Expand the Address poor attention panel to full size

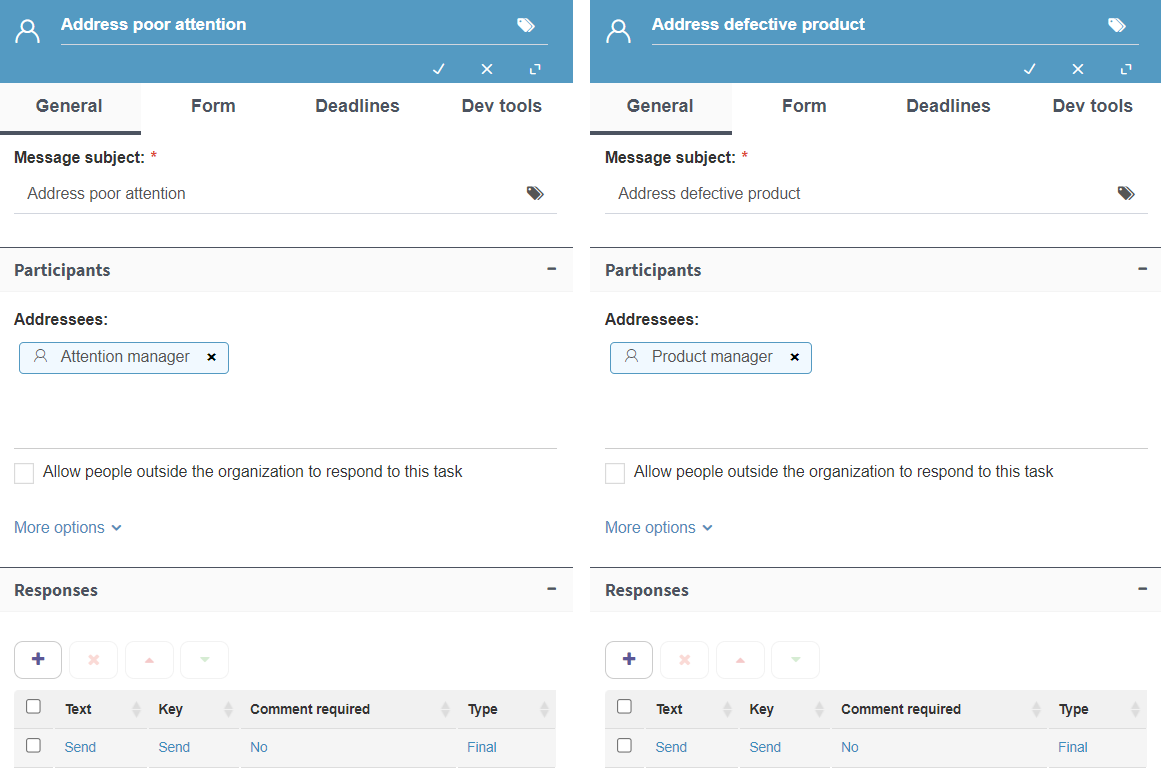535,69
